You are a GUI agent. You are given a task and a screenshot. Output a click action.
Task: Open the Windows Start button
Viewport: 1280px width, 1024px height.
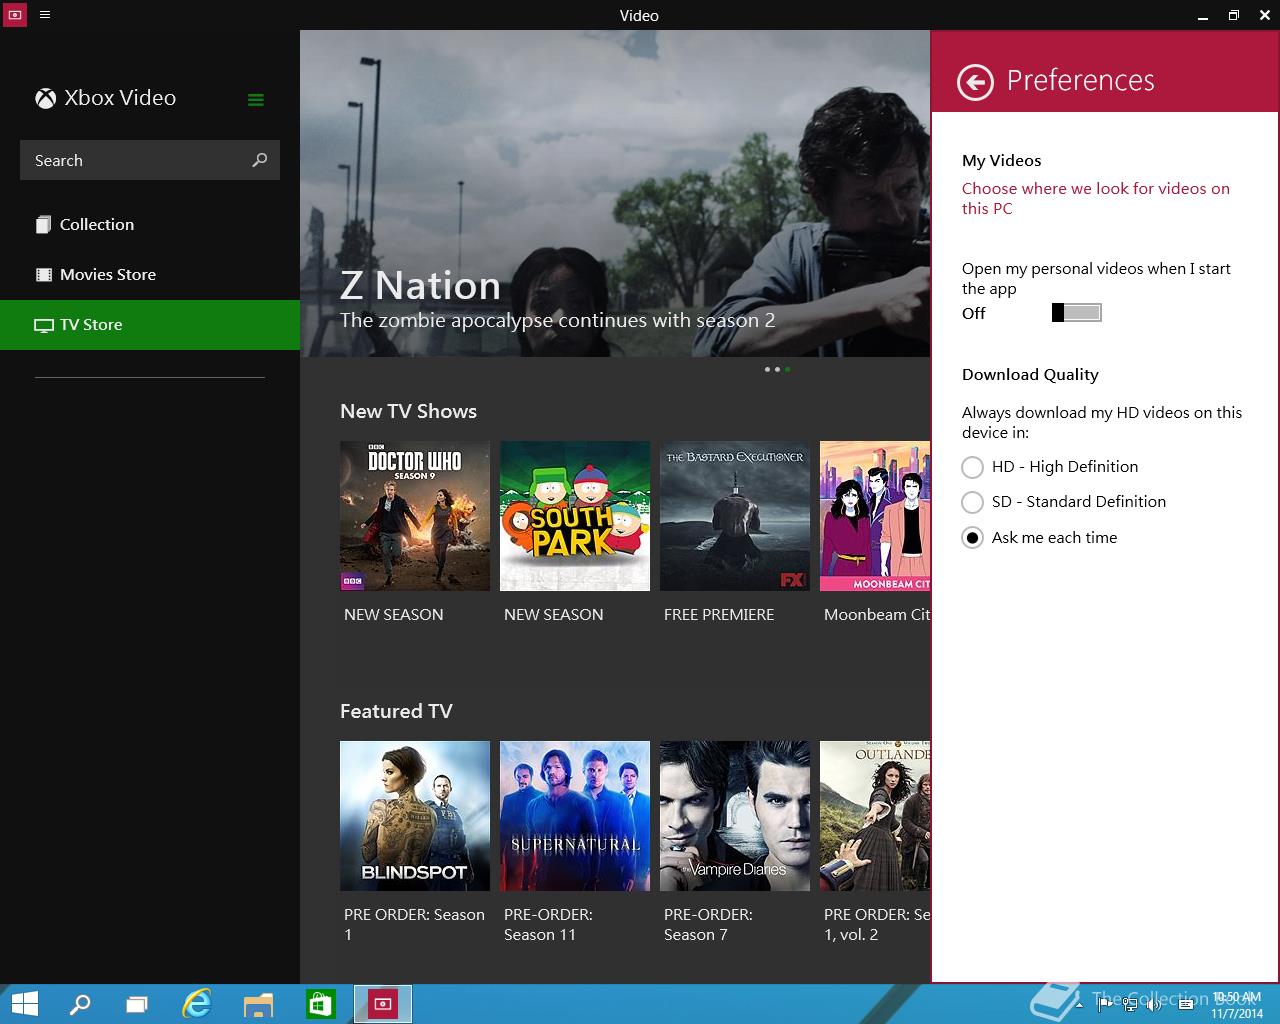[x=25, y=1004]
